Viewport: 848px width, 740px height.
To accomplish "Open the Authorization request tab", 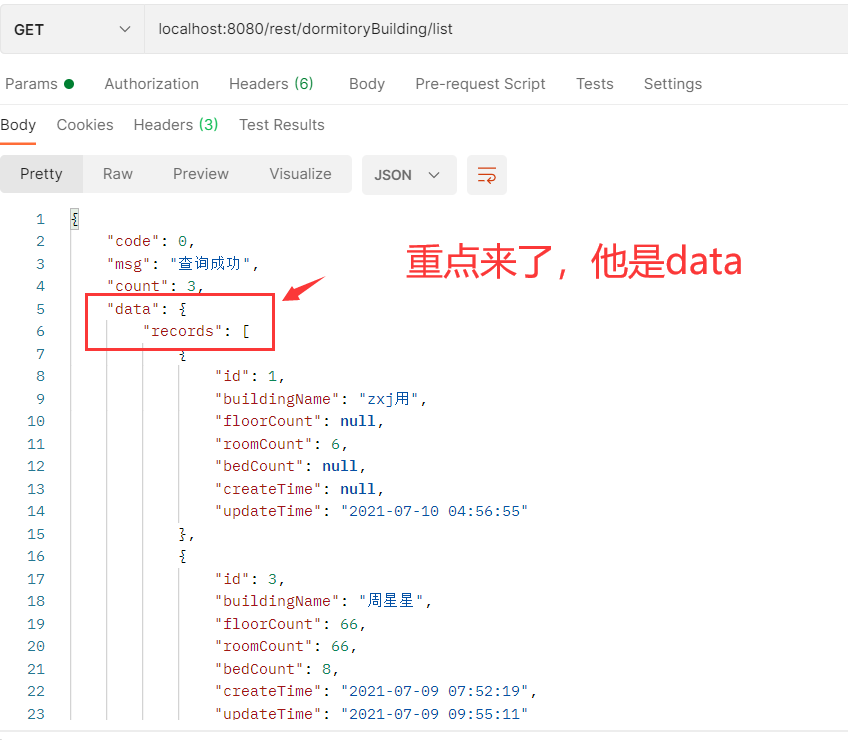I will click(x=151, y=84).
